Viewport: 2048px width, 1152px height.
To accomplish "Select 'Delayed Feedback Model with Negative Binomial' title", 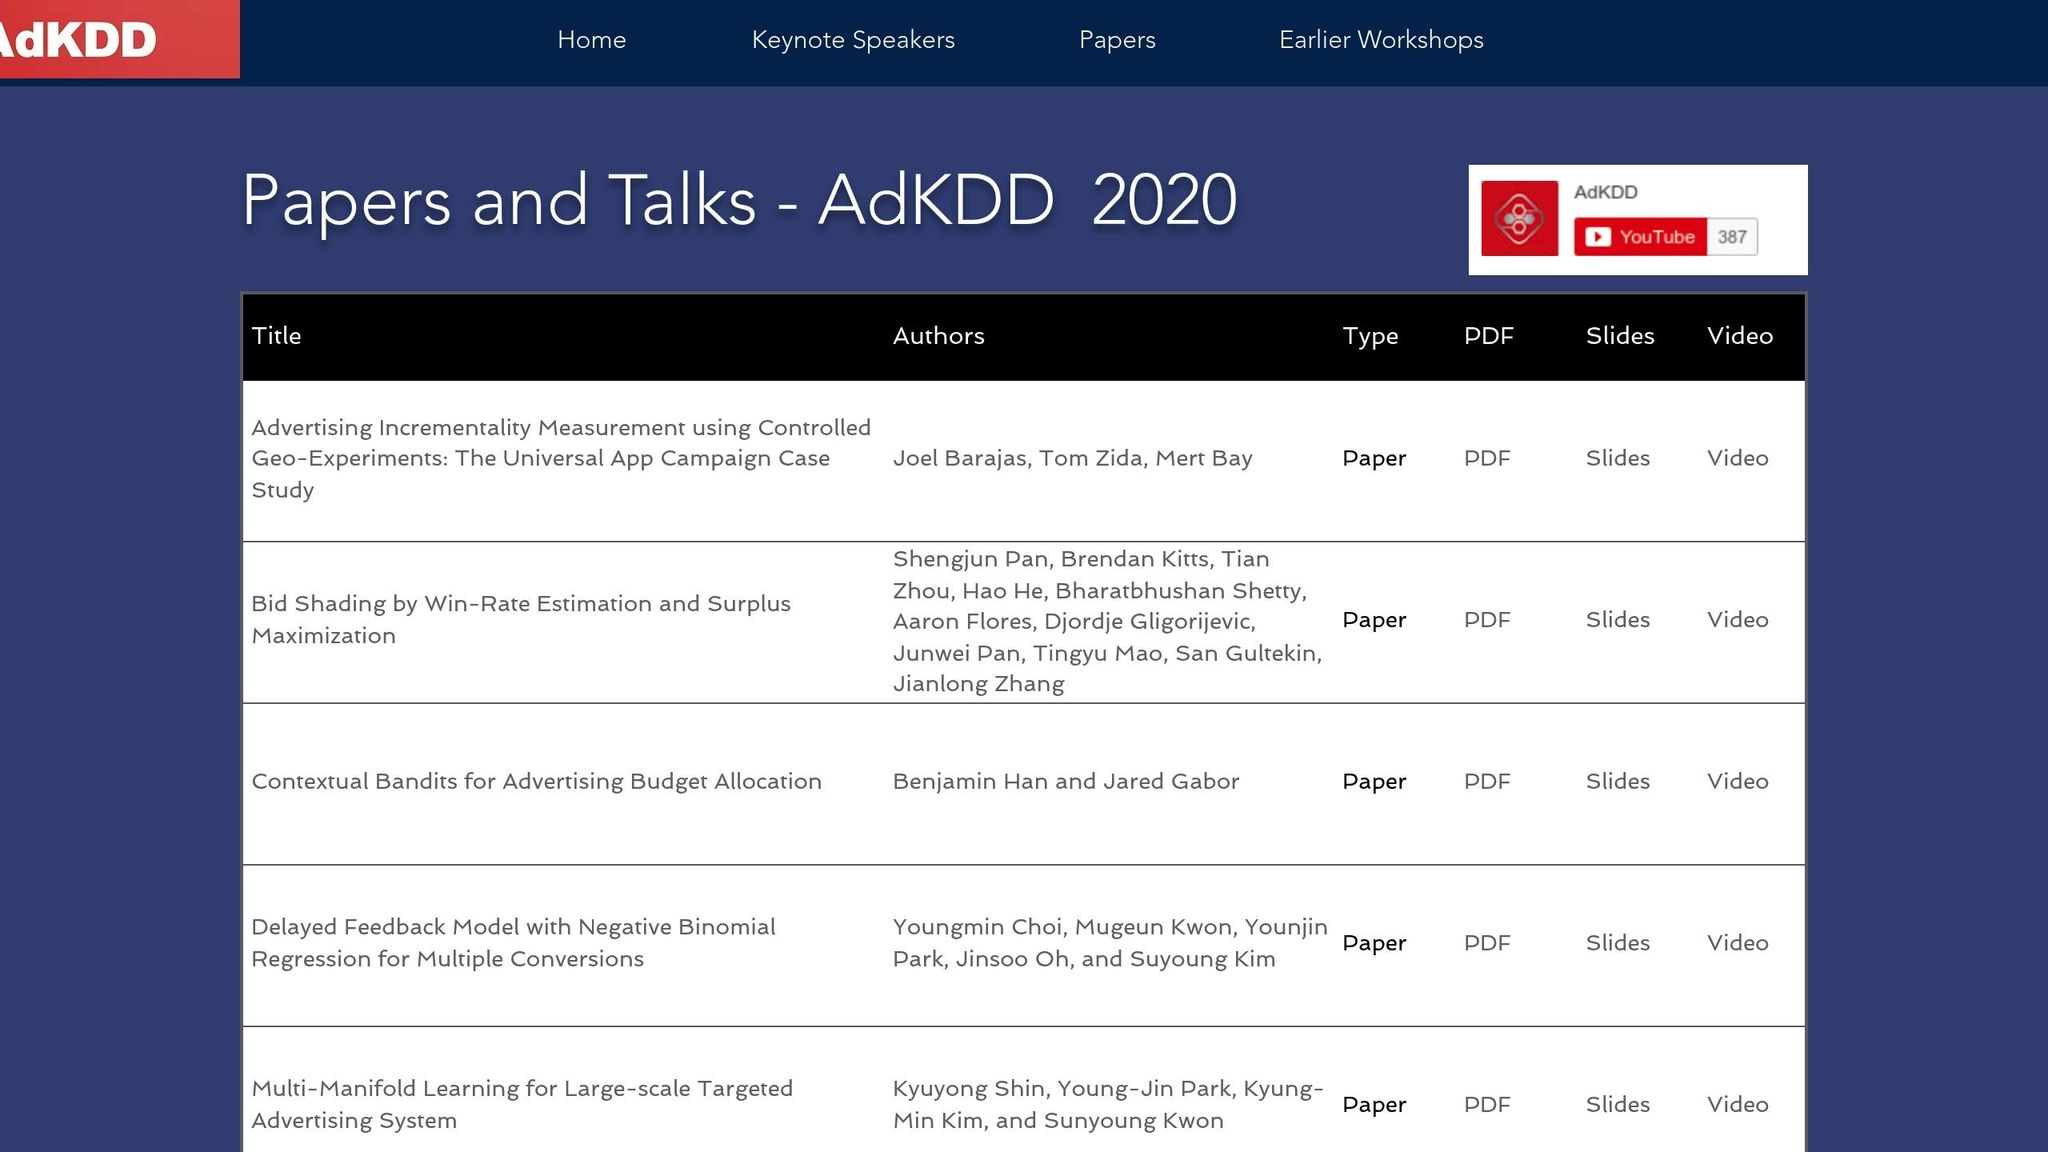I will tap(513, 943).
